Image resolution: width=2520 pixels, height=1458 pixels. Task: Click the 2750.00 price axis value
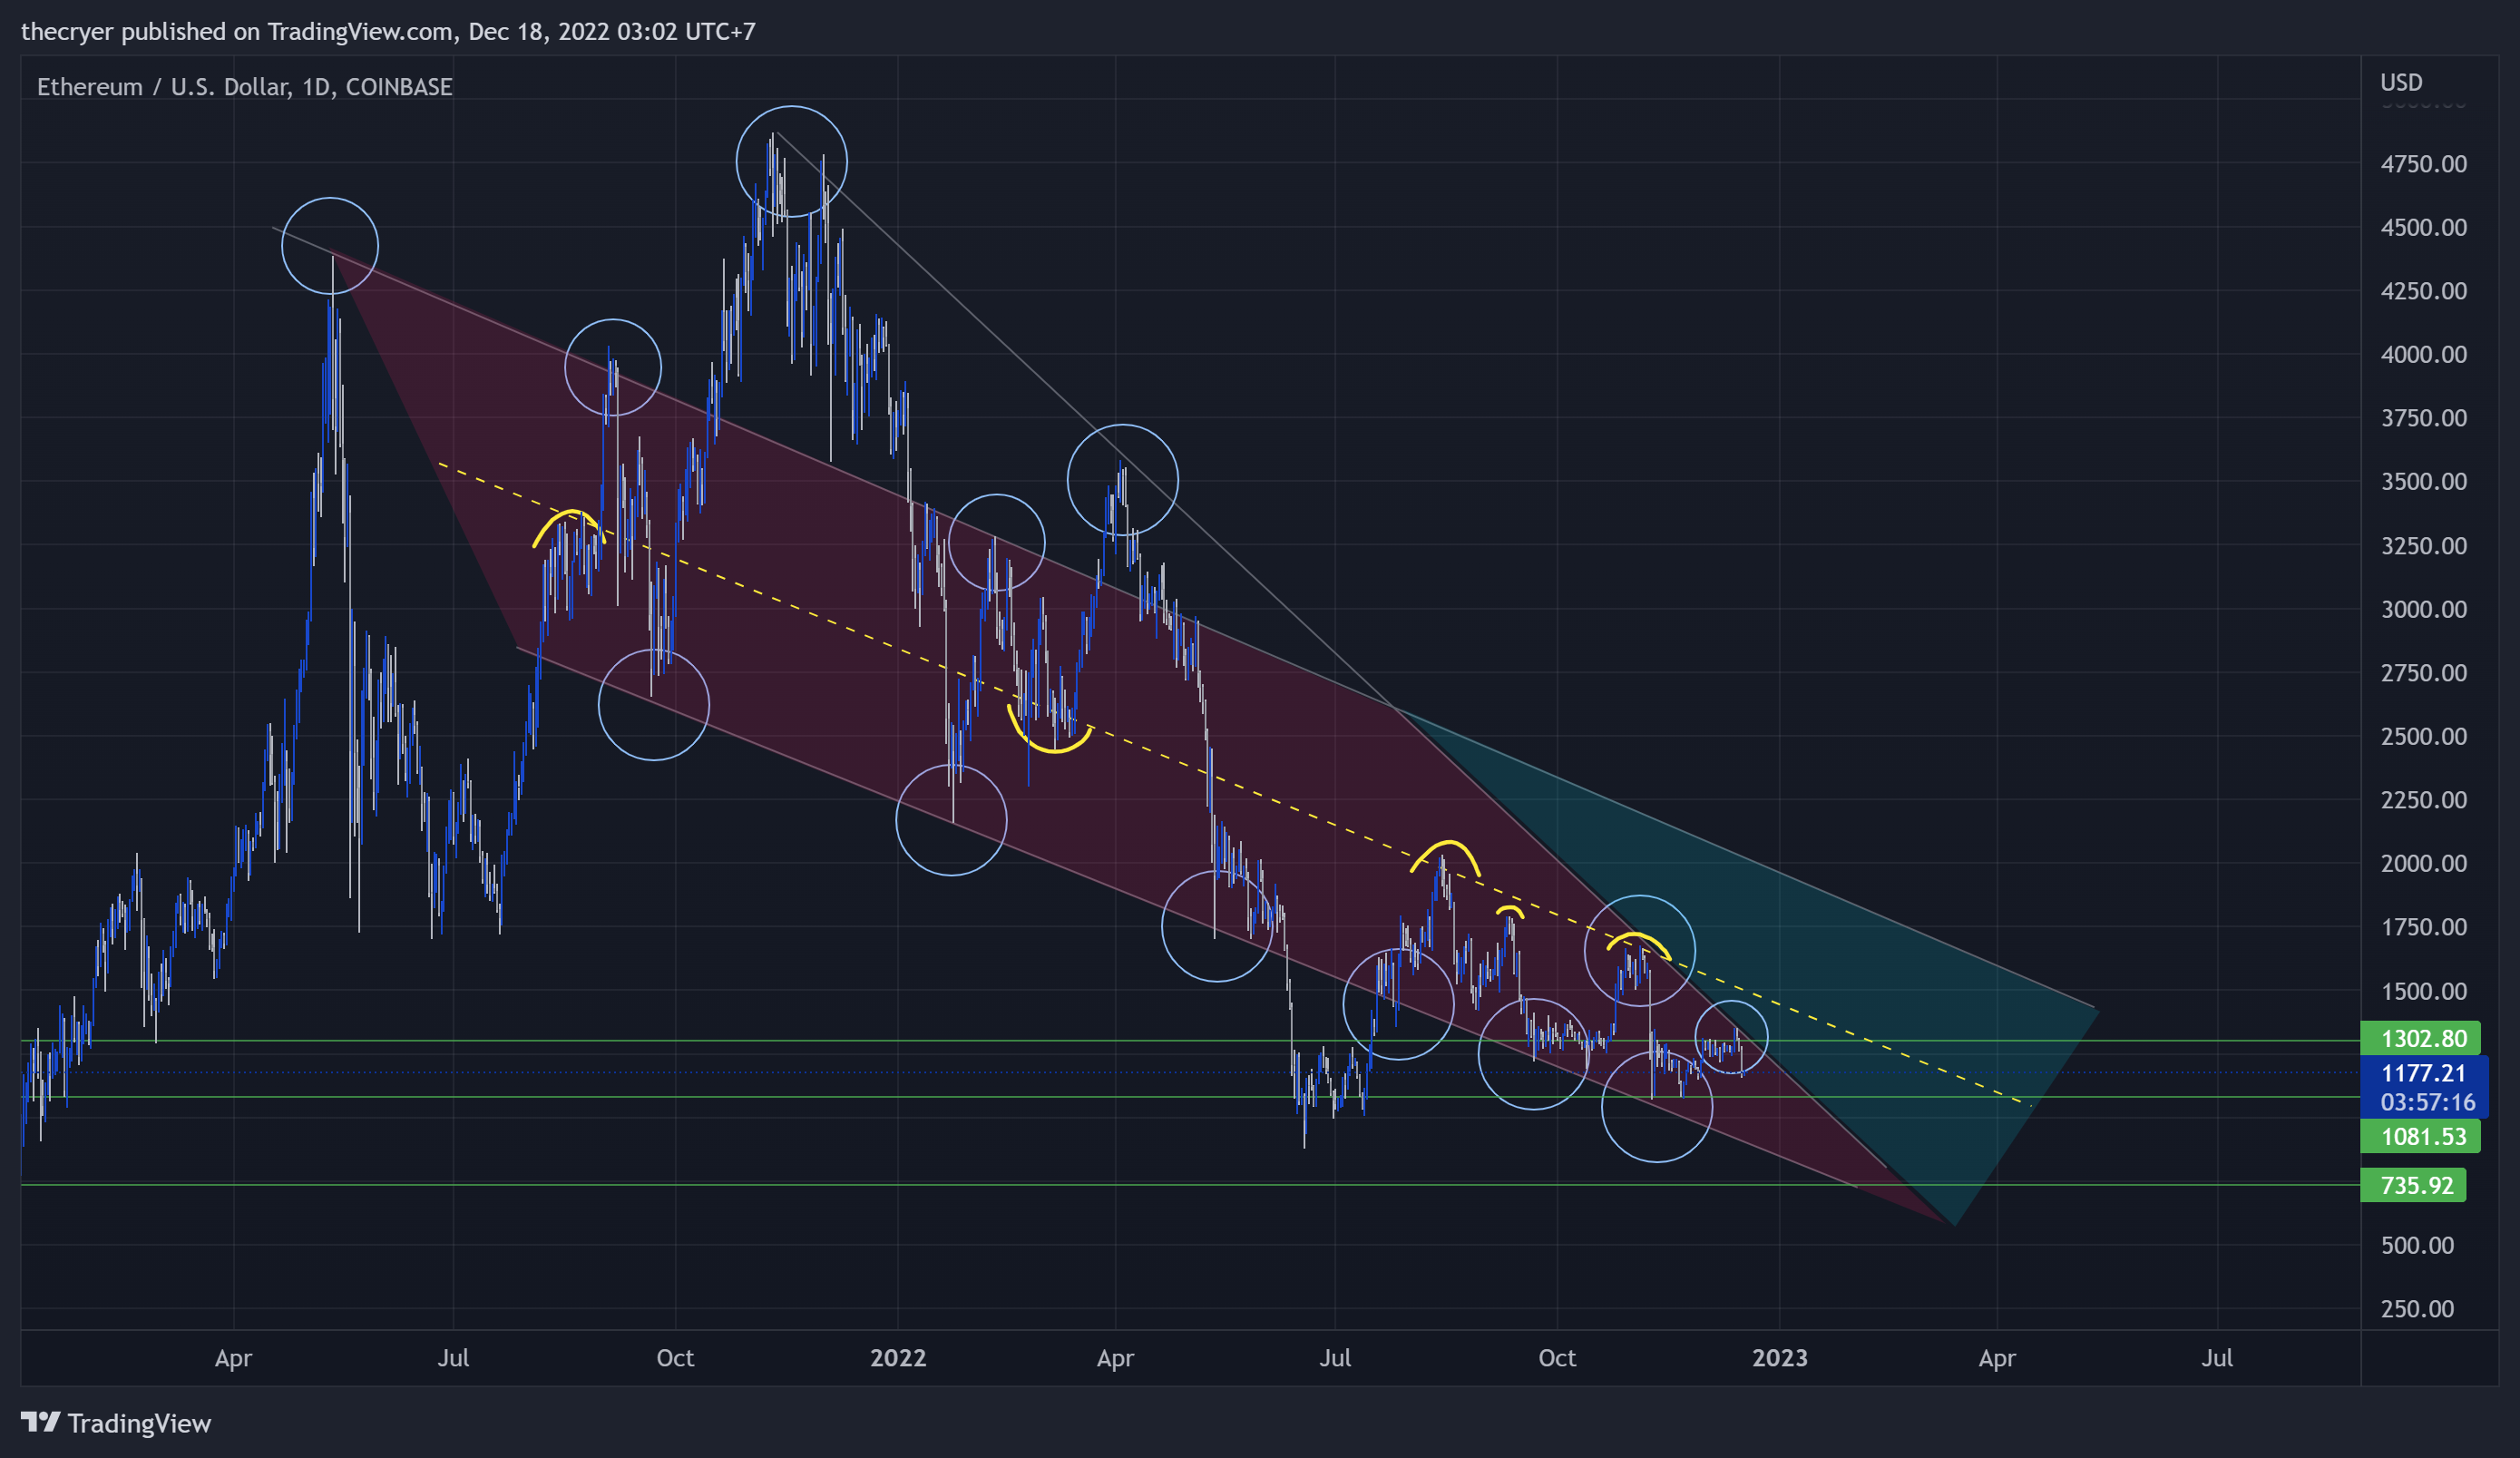(2424, 672)
